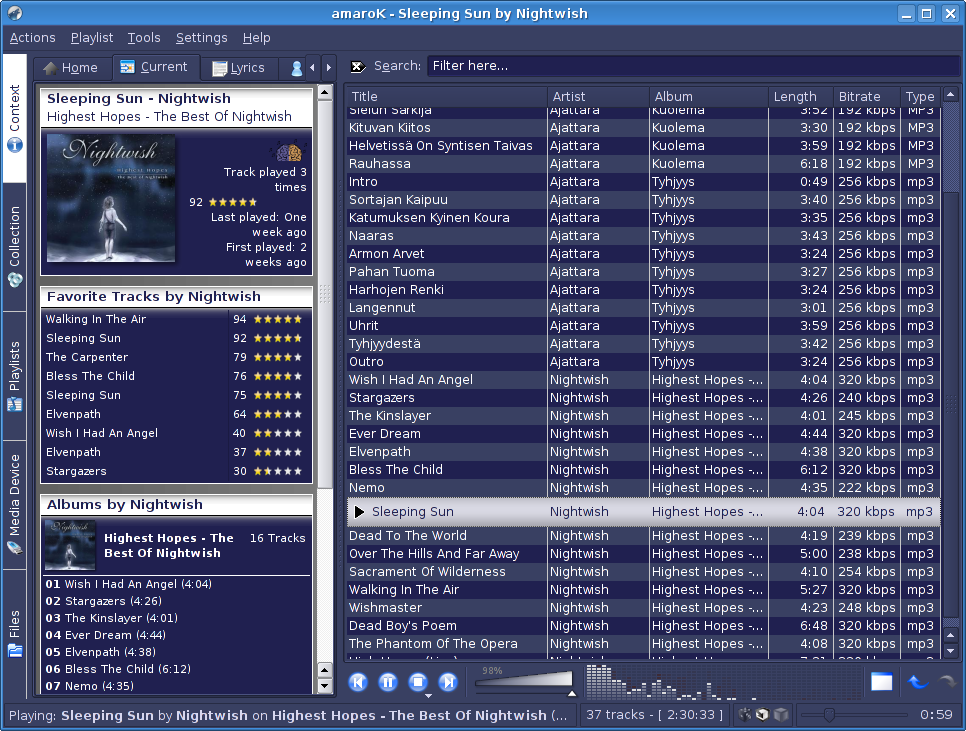Screen dimensions: 966x731
Task: Switch to the Current context tab
Action: point(156,67)
